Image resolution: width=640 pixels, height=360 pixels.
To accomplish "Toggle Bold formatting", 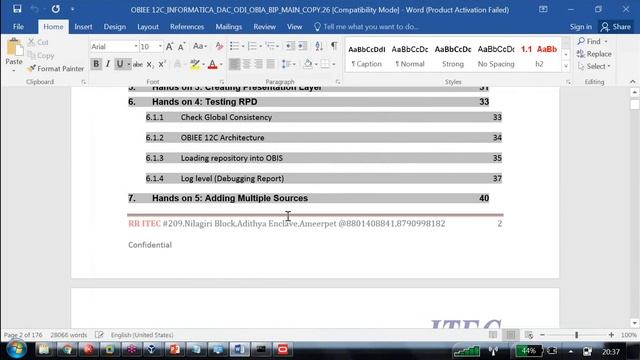I will coord(96,64).
